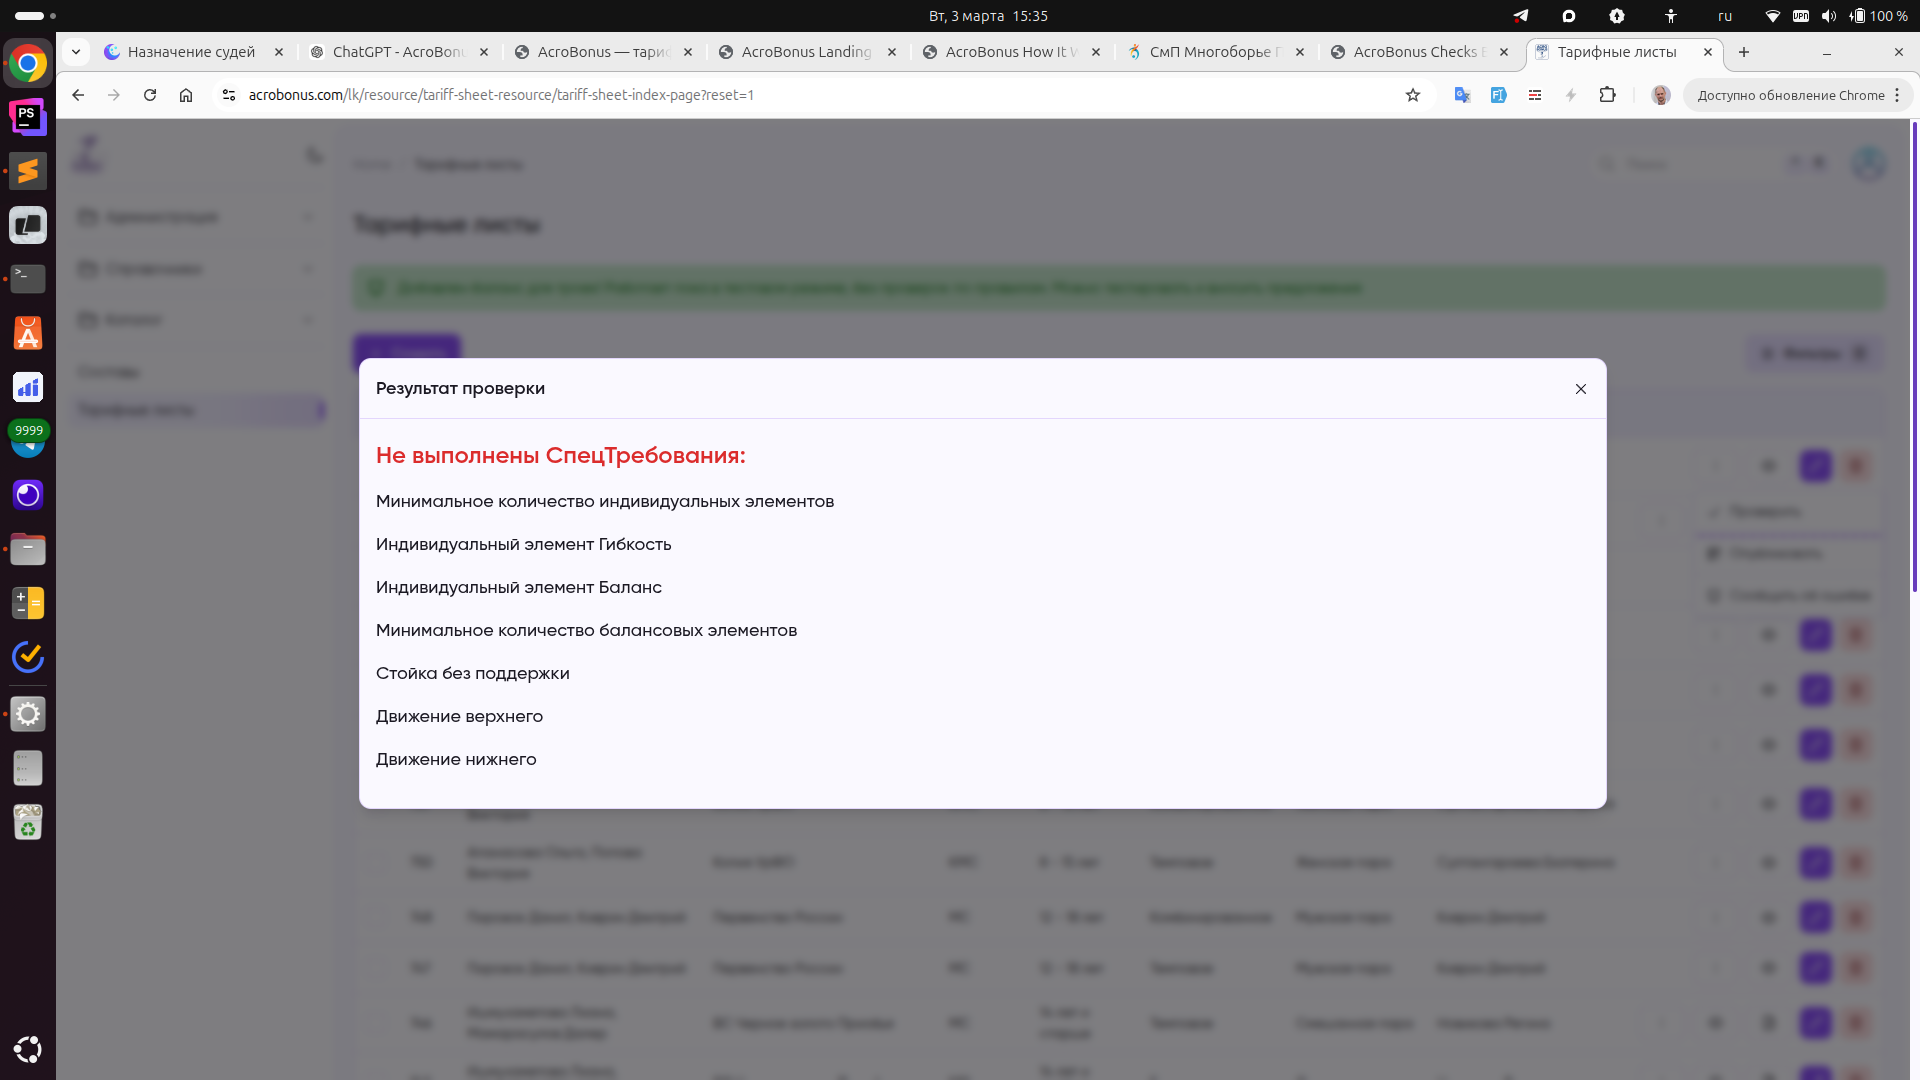Switch to Назначение судей tab
Screen dimensions: 1920x1080
[191, 52]
